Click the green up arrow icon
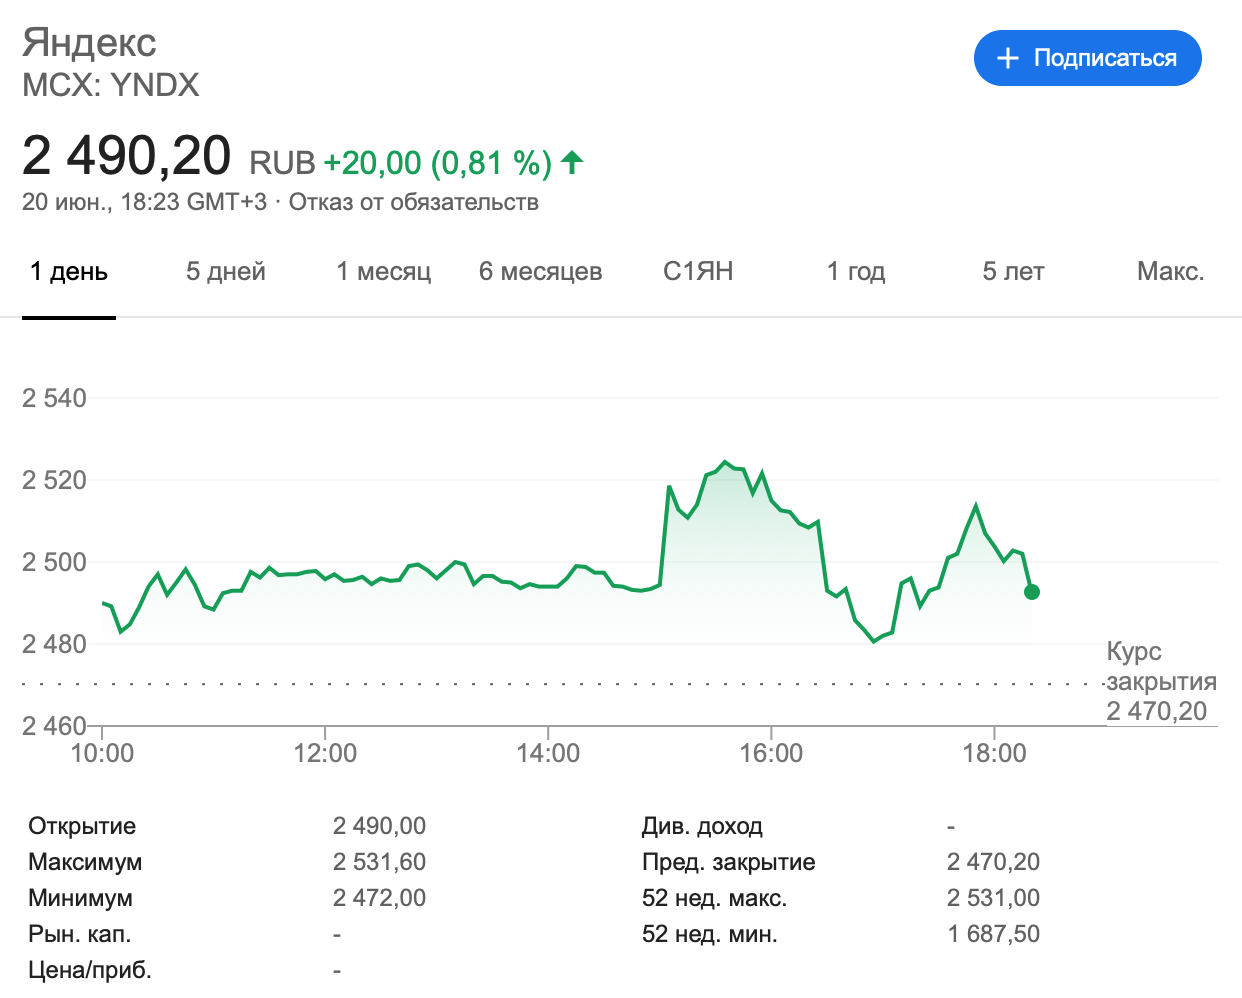Image resolution: width=1242 pixels, height=998 pixels. click(x=572, y=162)
